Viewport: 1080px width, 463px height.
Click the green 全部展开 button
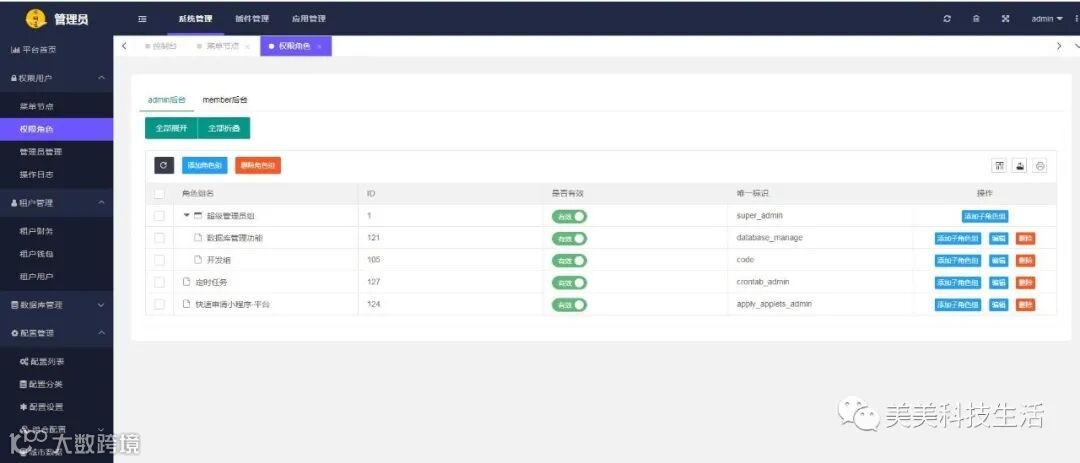tap(172, 128)
